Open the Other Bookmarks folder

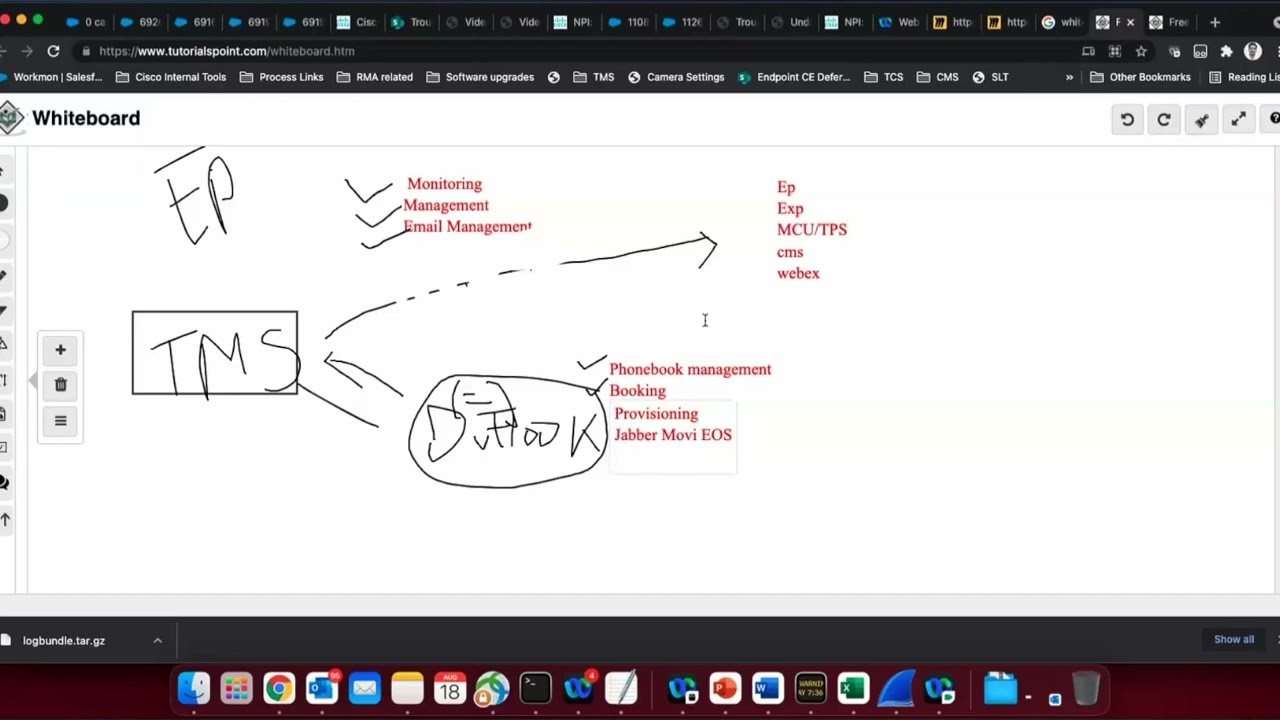click(x=1140, y=77)
